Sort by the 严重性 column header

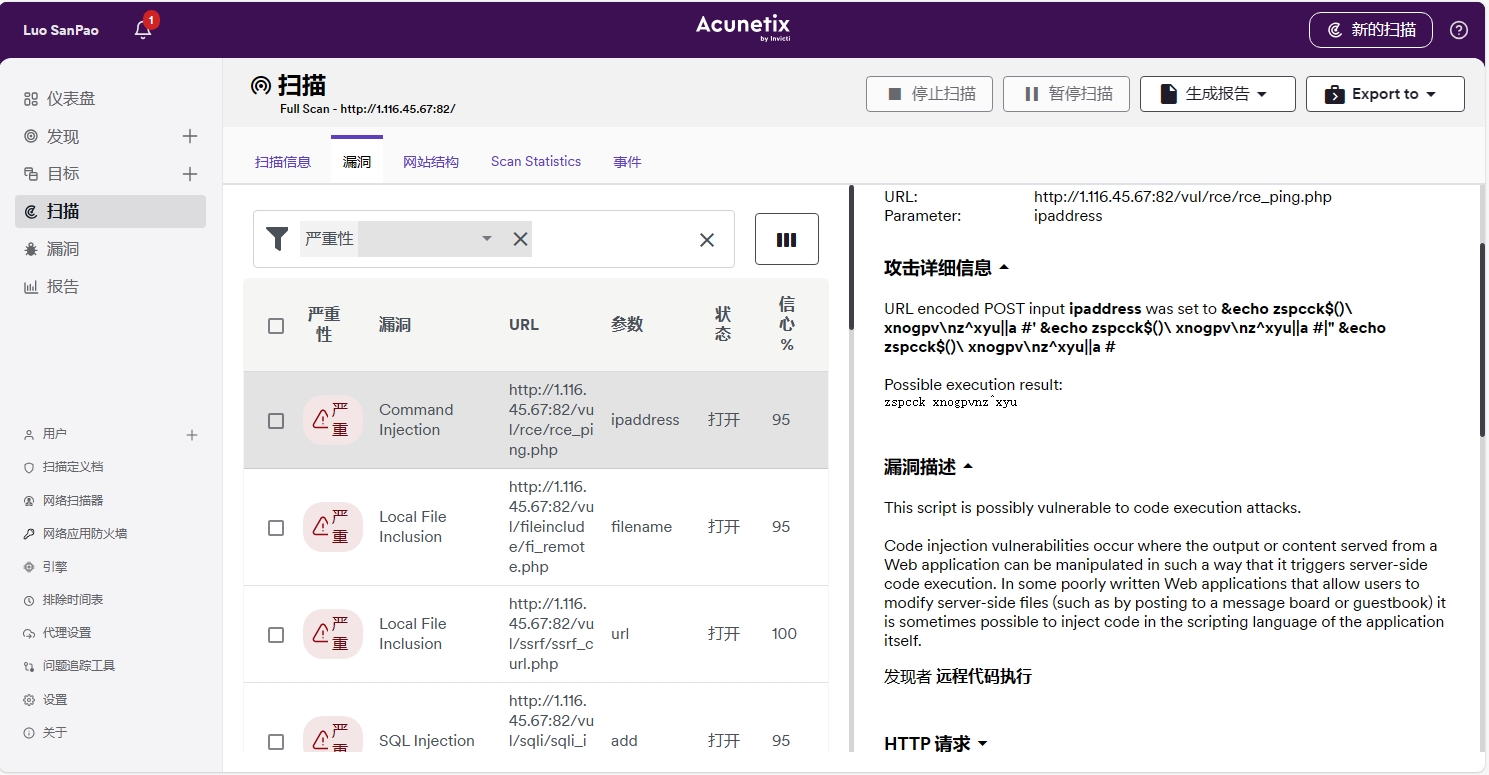click(324, 325)
